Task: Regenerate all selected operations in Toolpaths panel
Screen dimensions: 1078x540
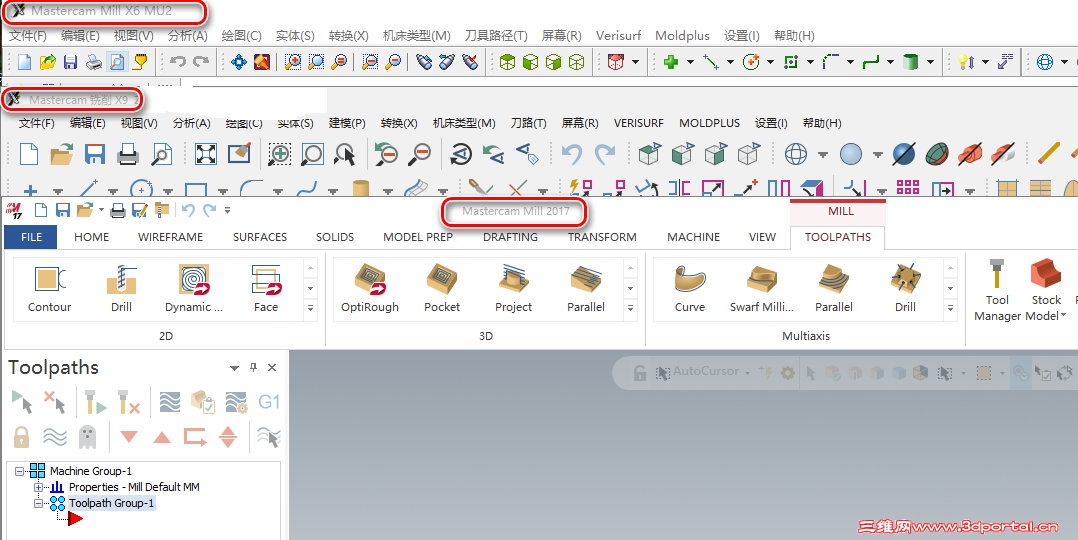Action: [95, 401]
